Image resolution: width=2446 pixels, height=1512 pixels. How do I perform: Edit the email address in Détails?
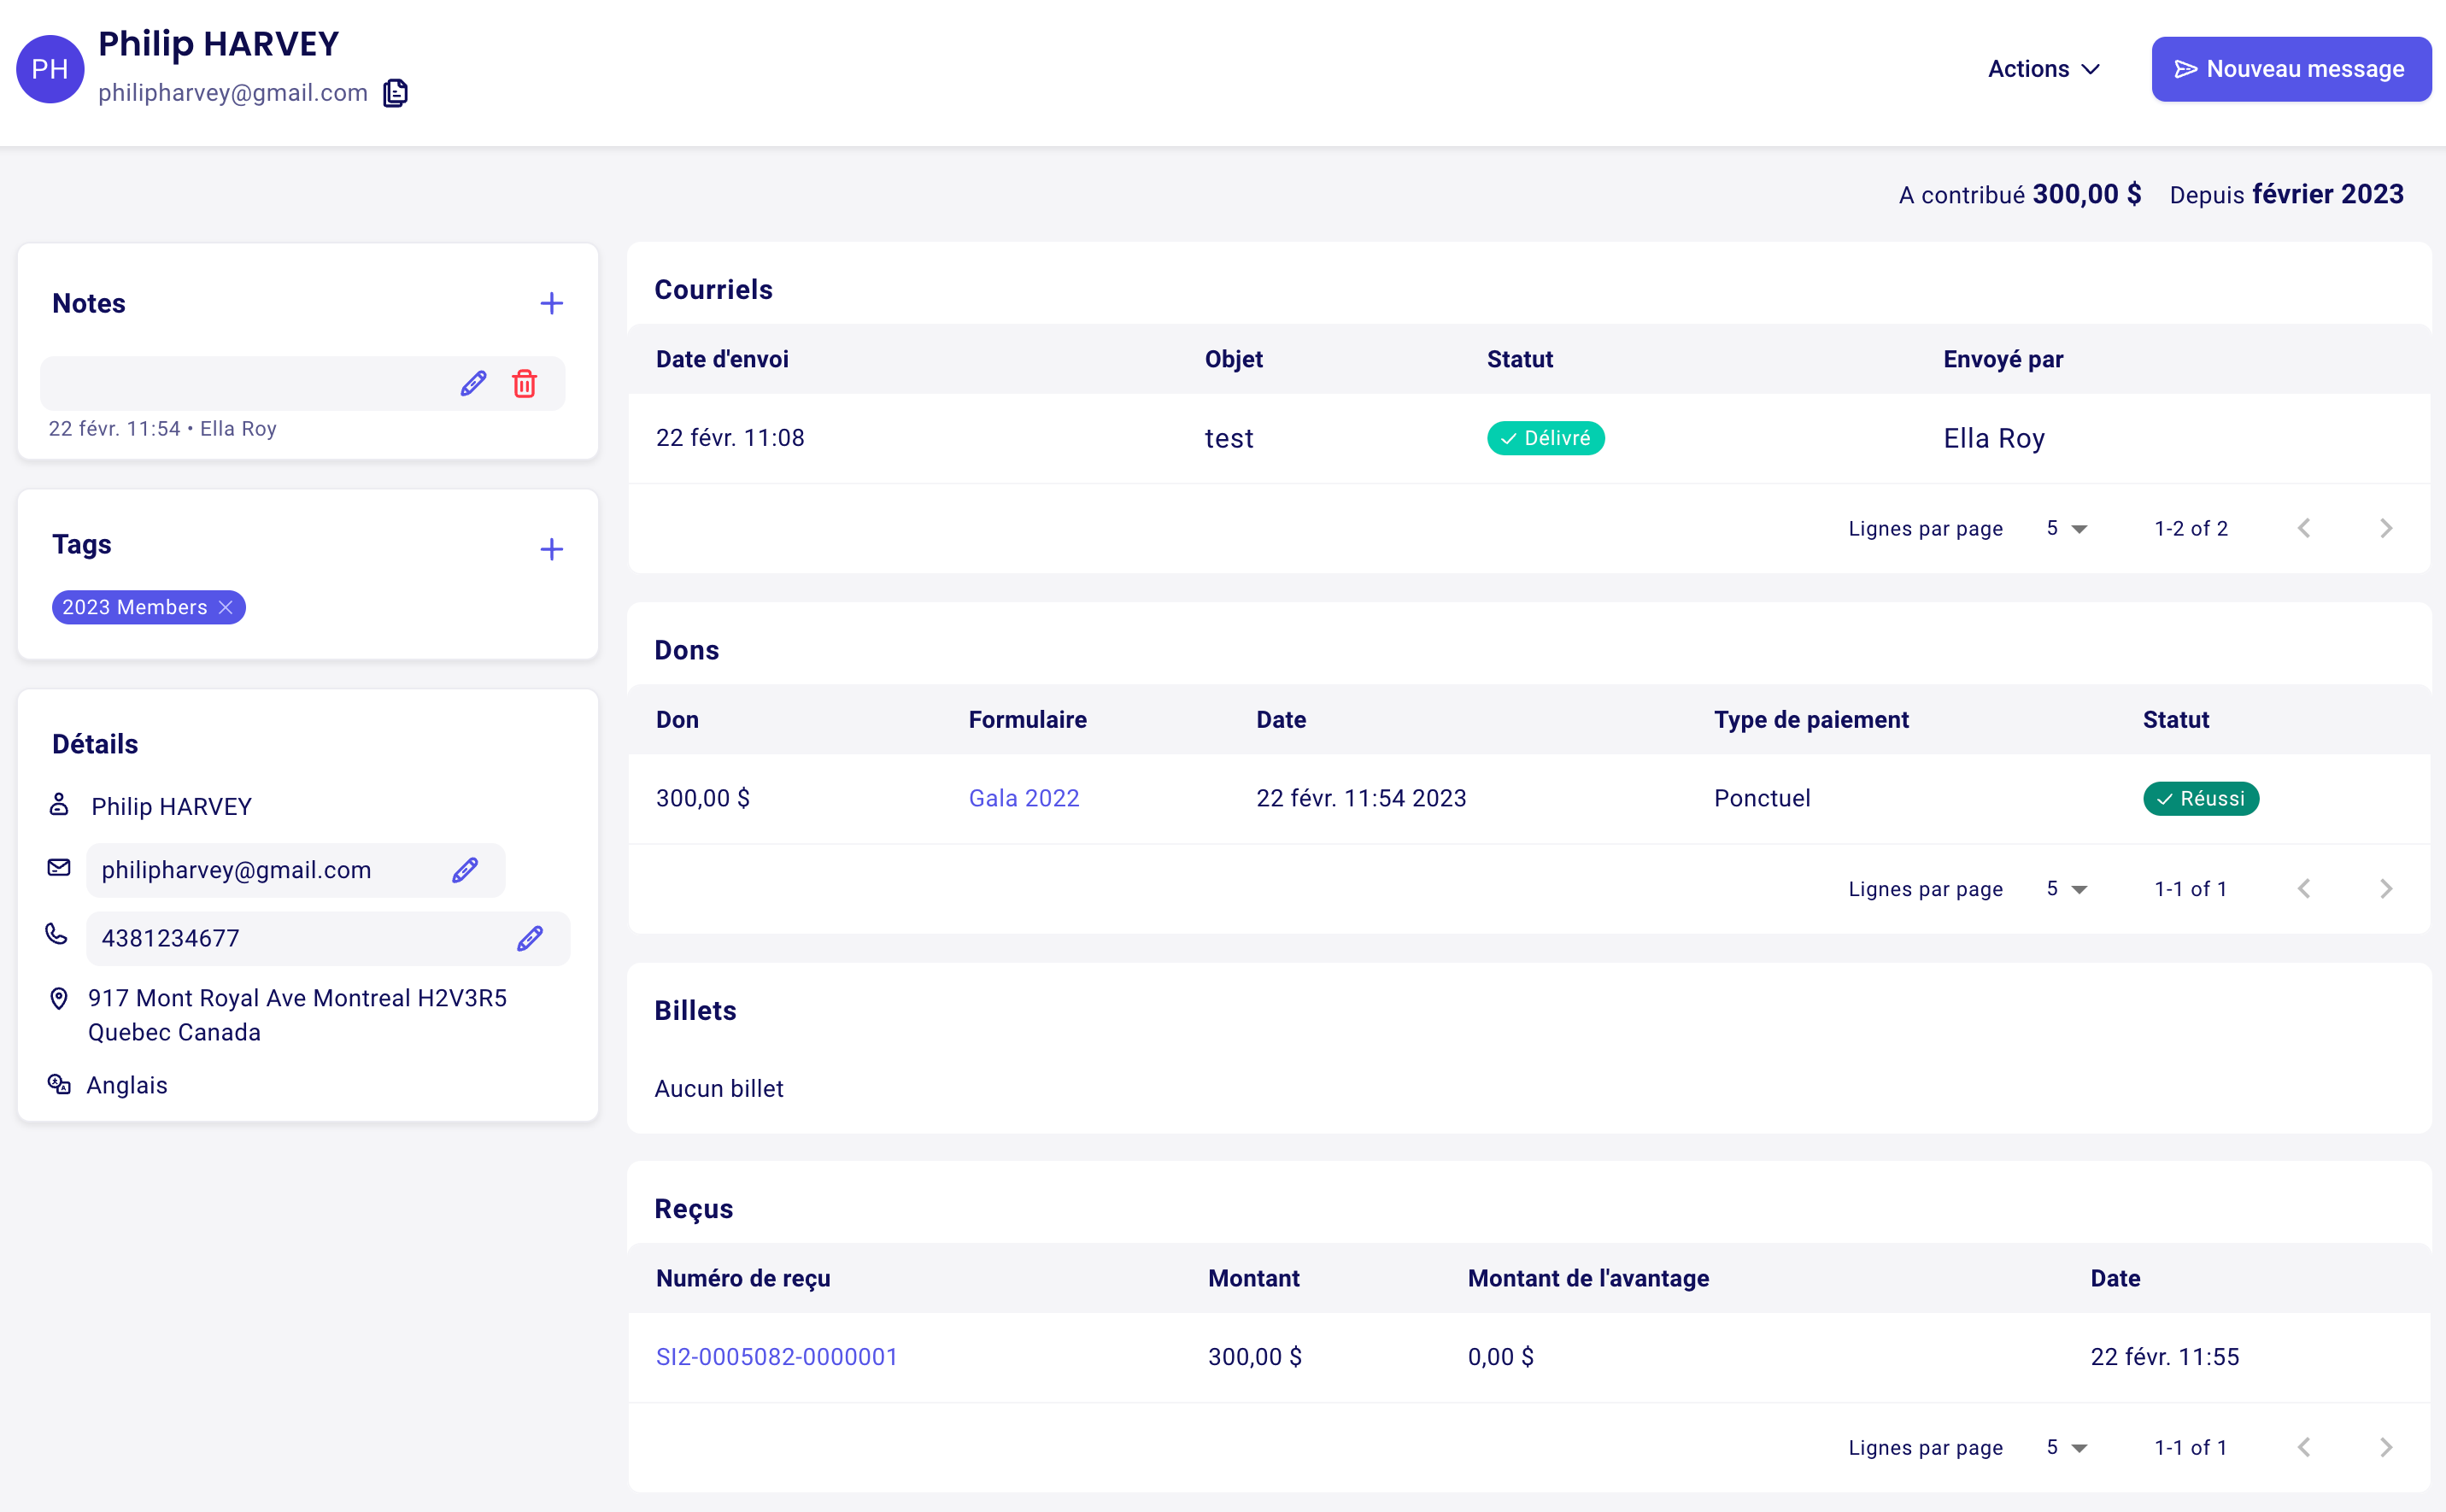tap(465, 870)
